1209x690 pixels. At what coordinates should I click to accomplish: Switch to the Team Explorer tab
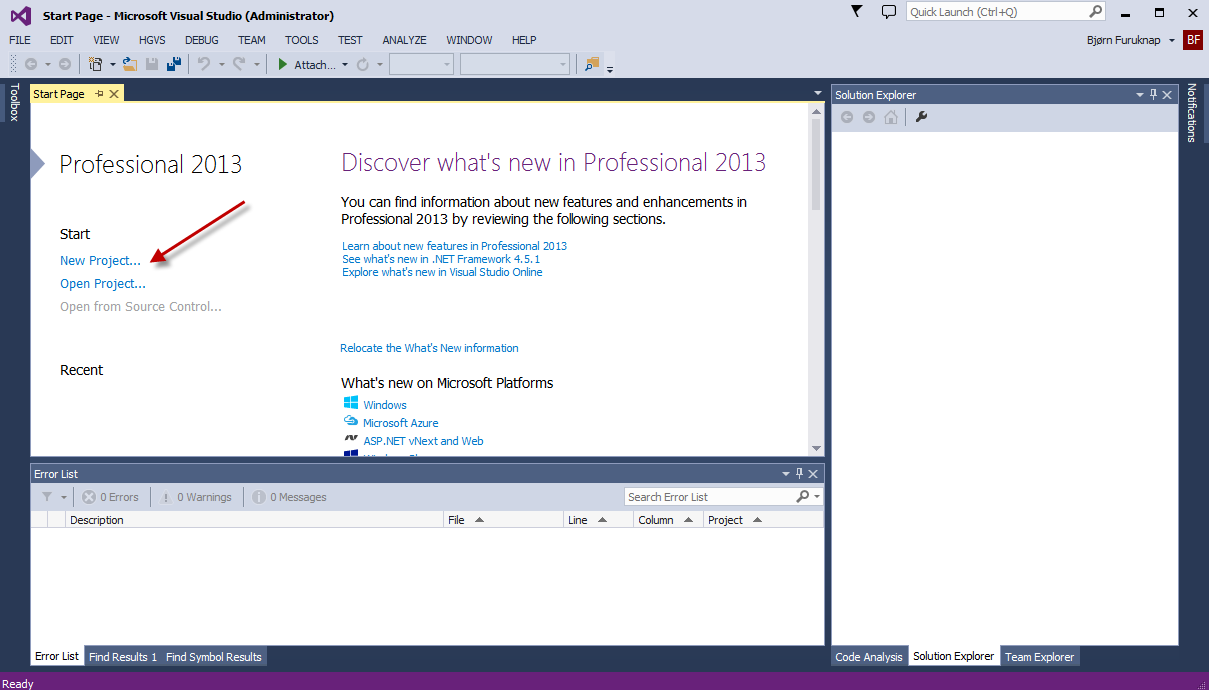tap(1040, 657)
